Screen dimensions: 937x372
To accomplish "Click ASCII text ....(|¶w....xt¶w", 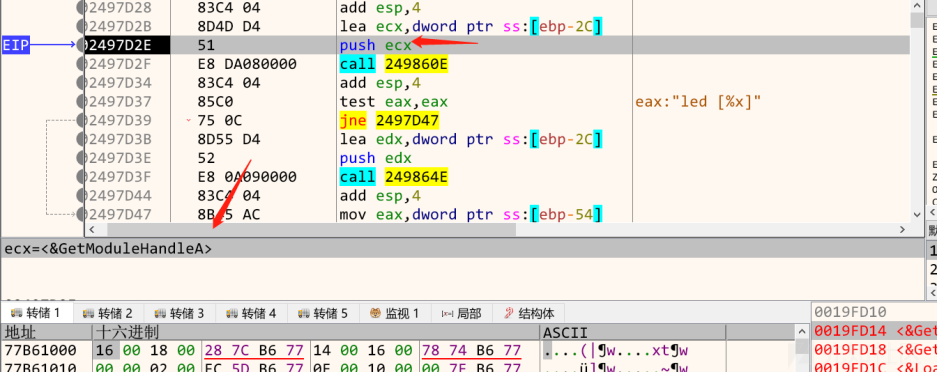I will coord(615,350).
